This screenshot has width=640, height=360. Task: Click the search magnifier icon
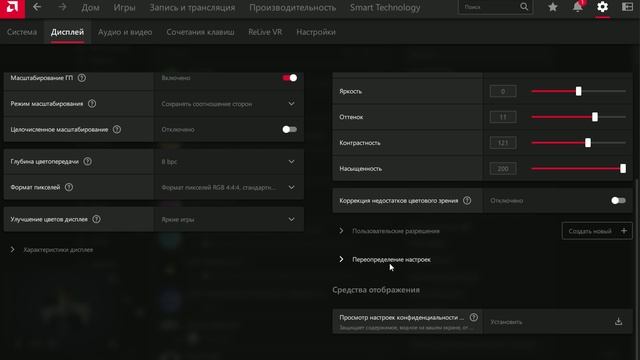point(524,7)
